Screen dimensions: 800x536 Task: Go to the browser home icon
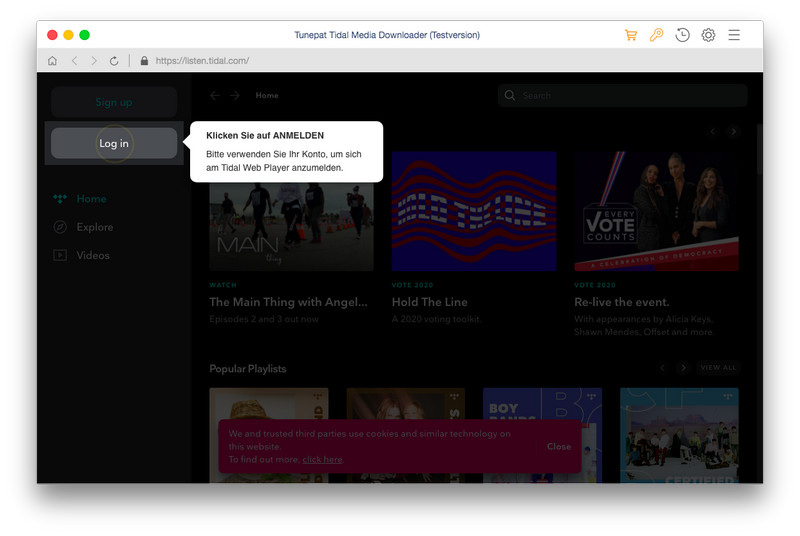pos(52,61)
